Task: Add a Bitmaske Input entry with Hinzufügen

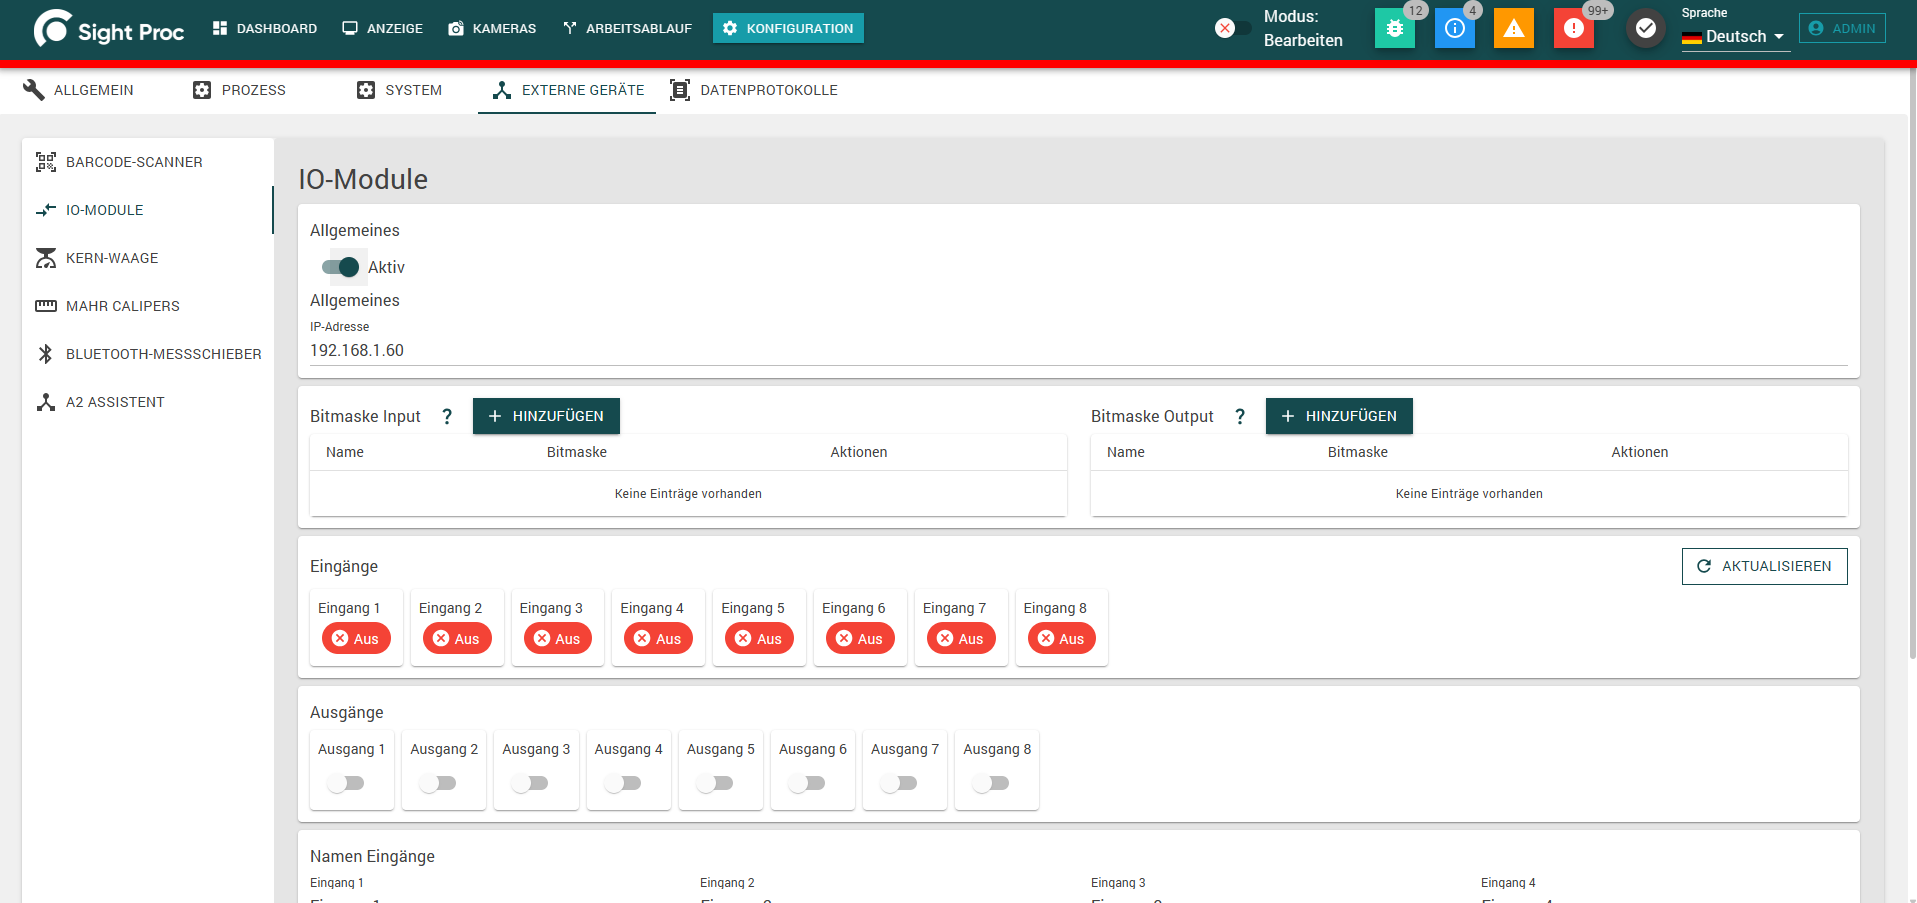Action: (546, 416)
